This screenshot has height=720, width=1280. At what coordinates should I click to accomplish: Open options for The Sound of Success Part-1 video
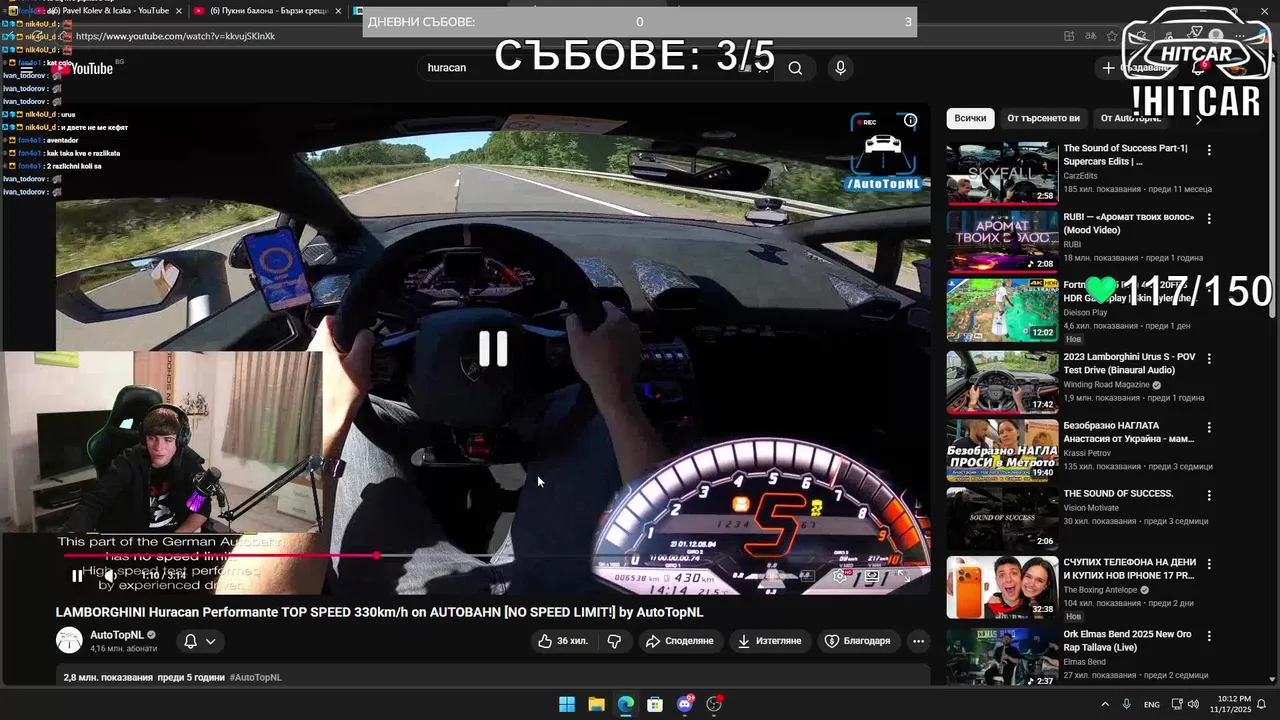(1209, 150)
